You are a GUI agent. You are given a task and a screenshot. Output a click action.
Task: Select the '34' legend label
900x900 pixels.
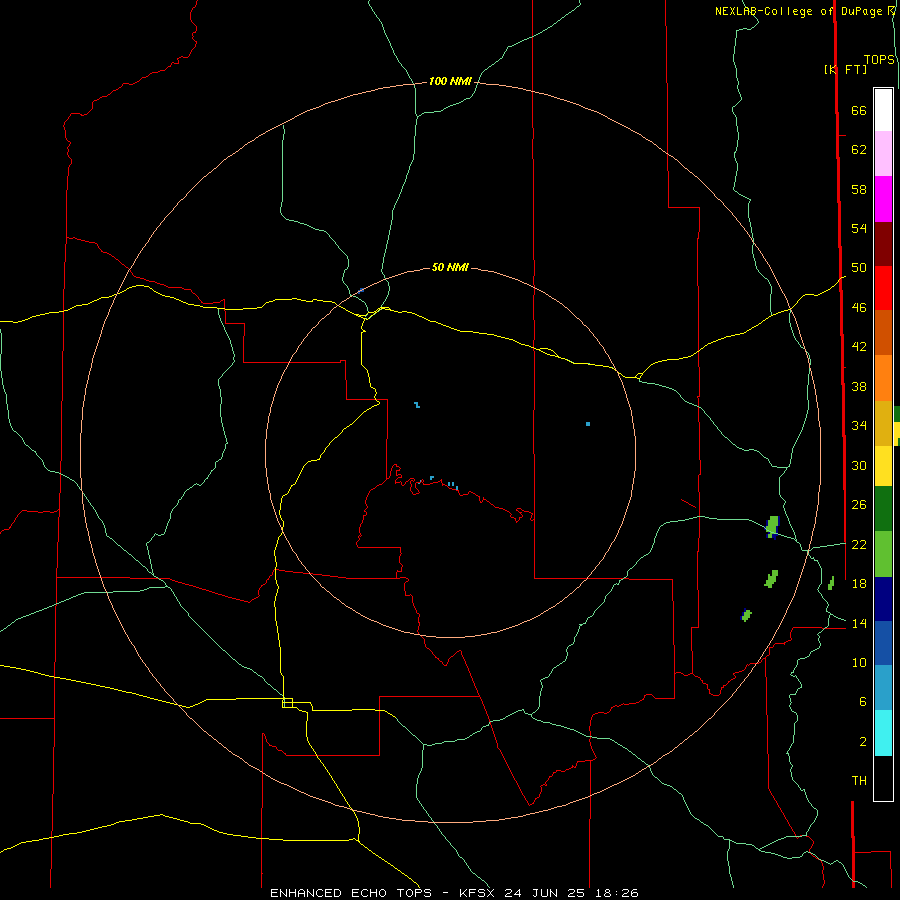click(x=859, y=426)
